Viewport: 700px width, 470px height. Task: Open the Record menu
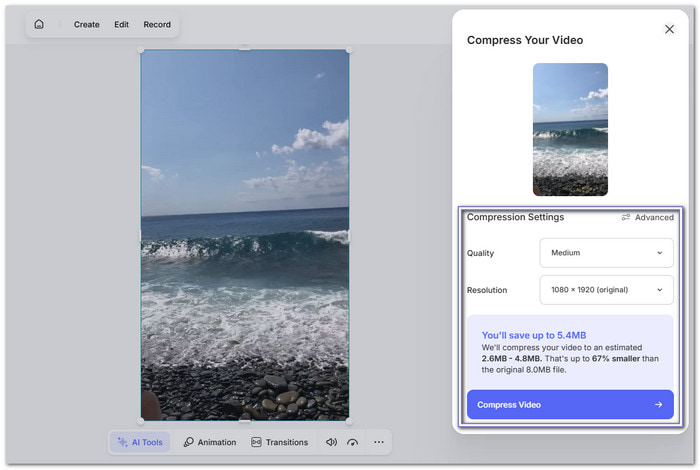click(x=157, y=25)
